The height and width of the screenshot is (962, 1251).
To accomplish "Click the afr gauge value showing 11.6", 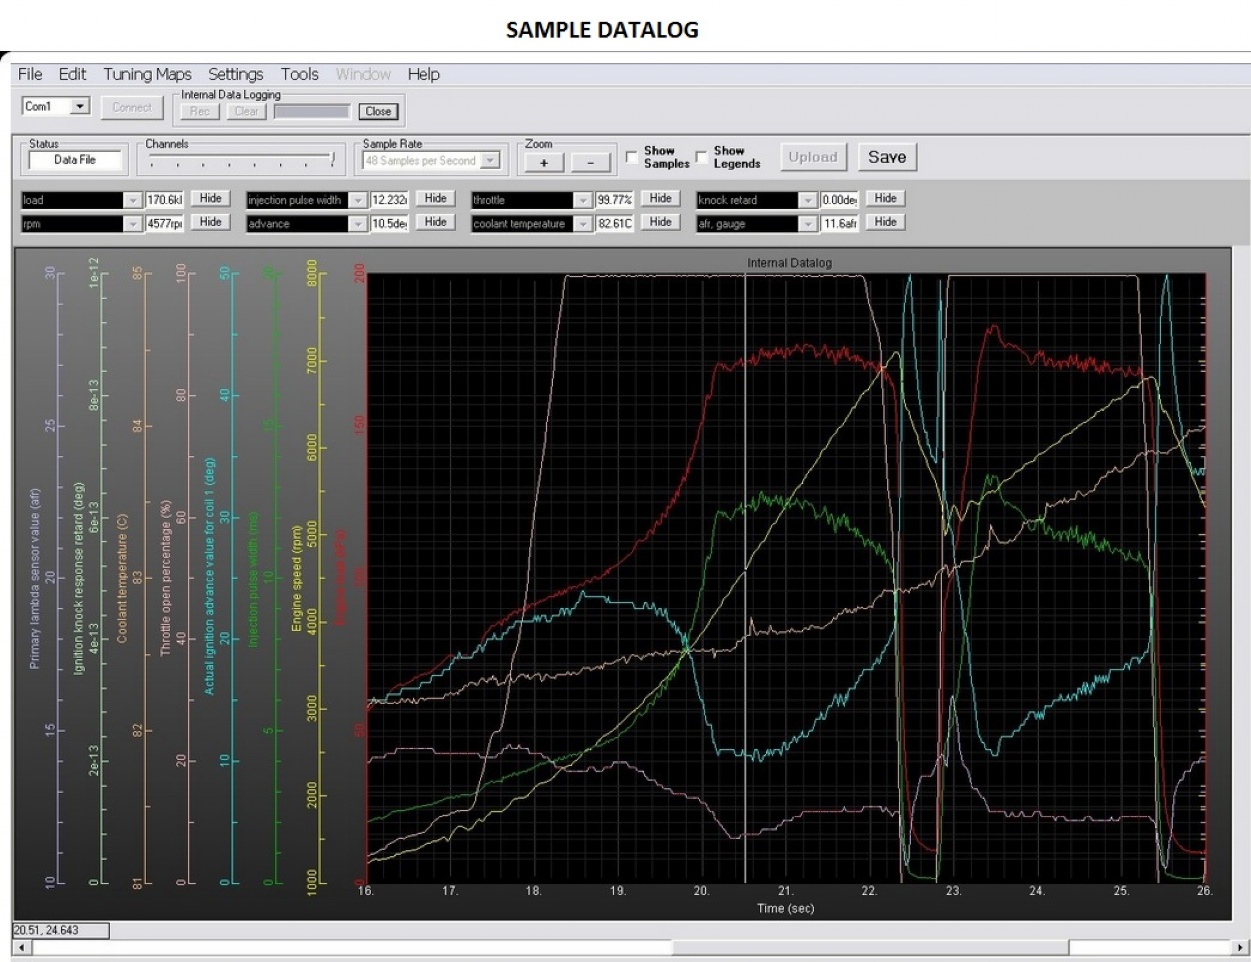I will pos(840,224).
